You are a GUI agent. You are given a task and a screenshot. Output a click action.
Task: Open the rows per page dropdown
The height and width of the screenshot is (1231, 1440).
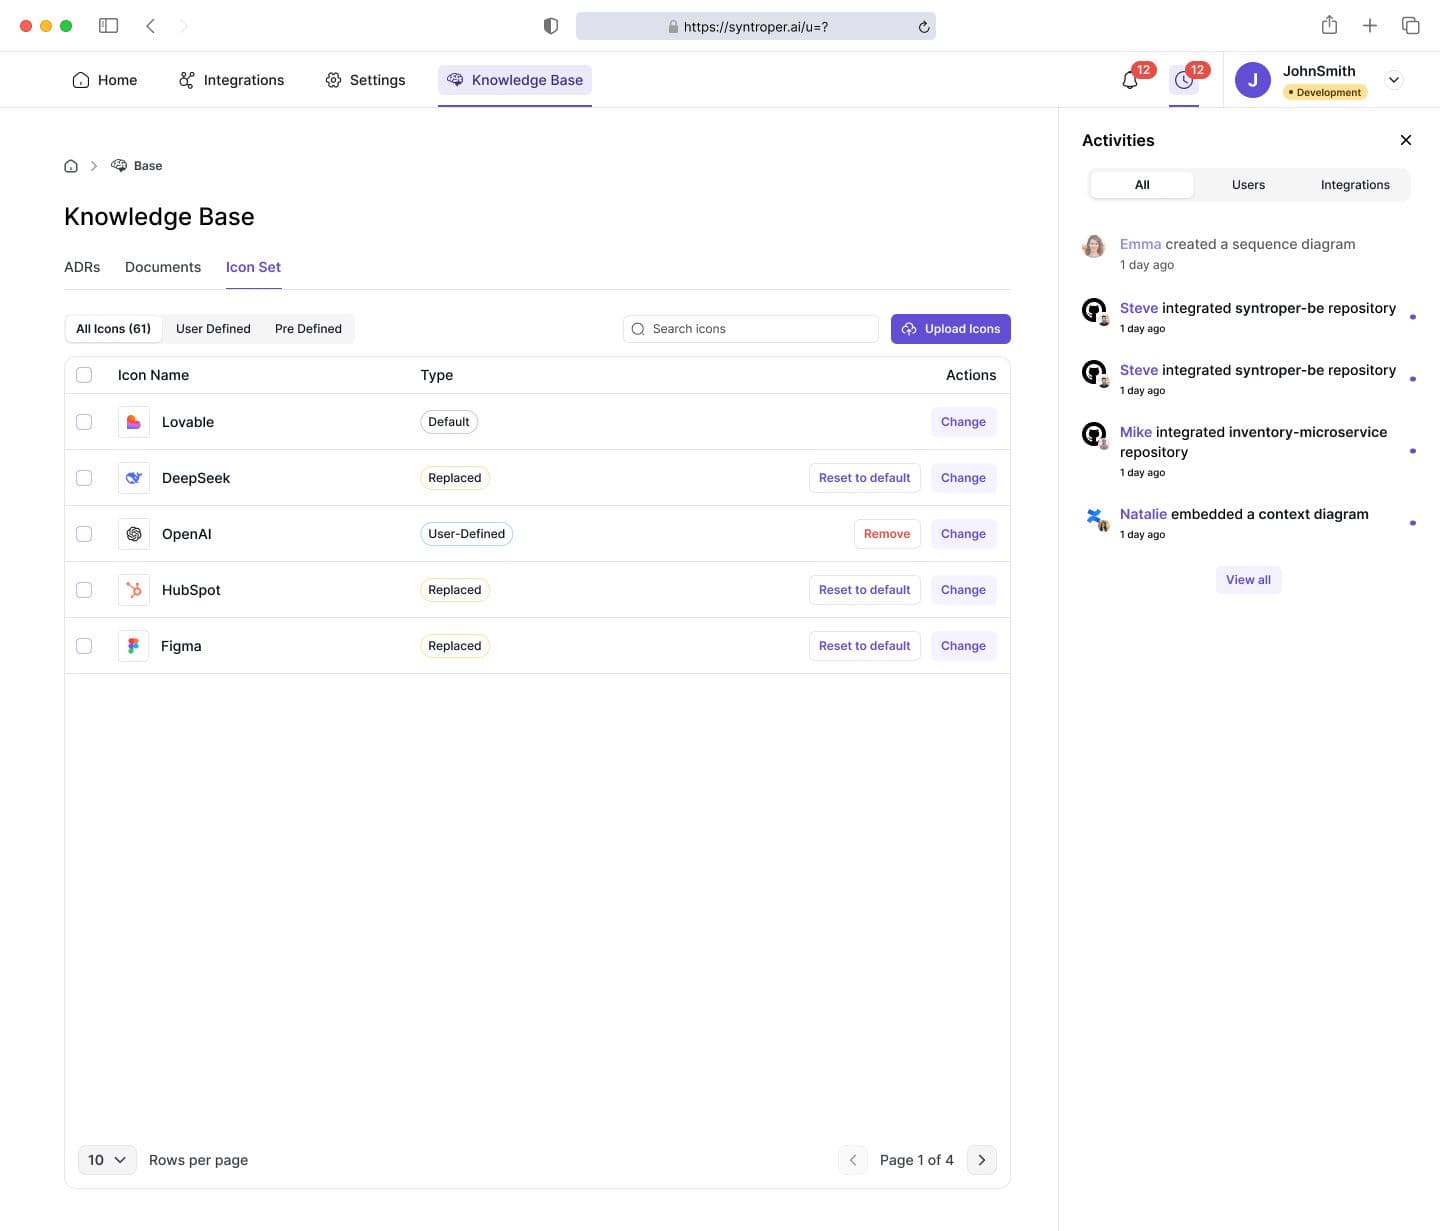[x=107, y=1160]
